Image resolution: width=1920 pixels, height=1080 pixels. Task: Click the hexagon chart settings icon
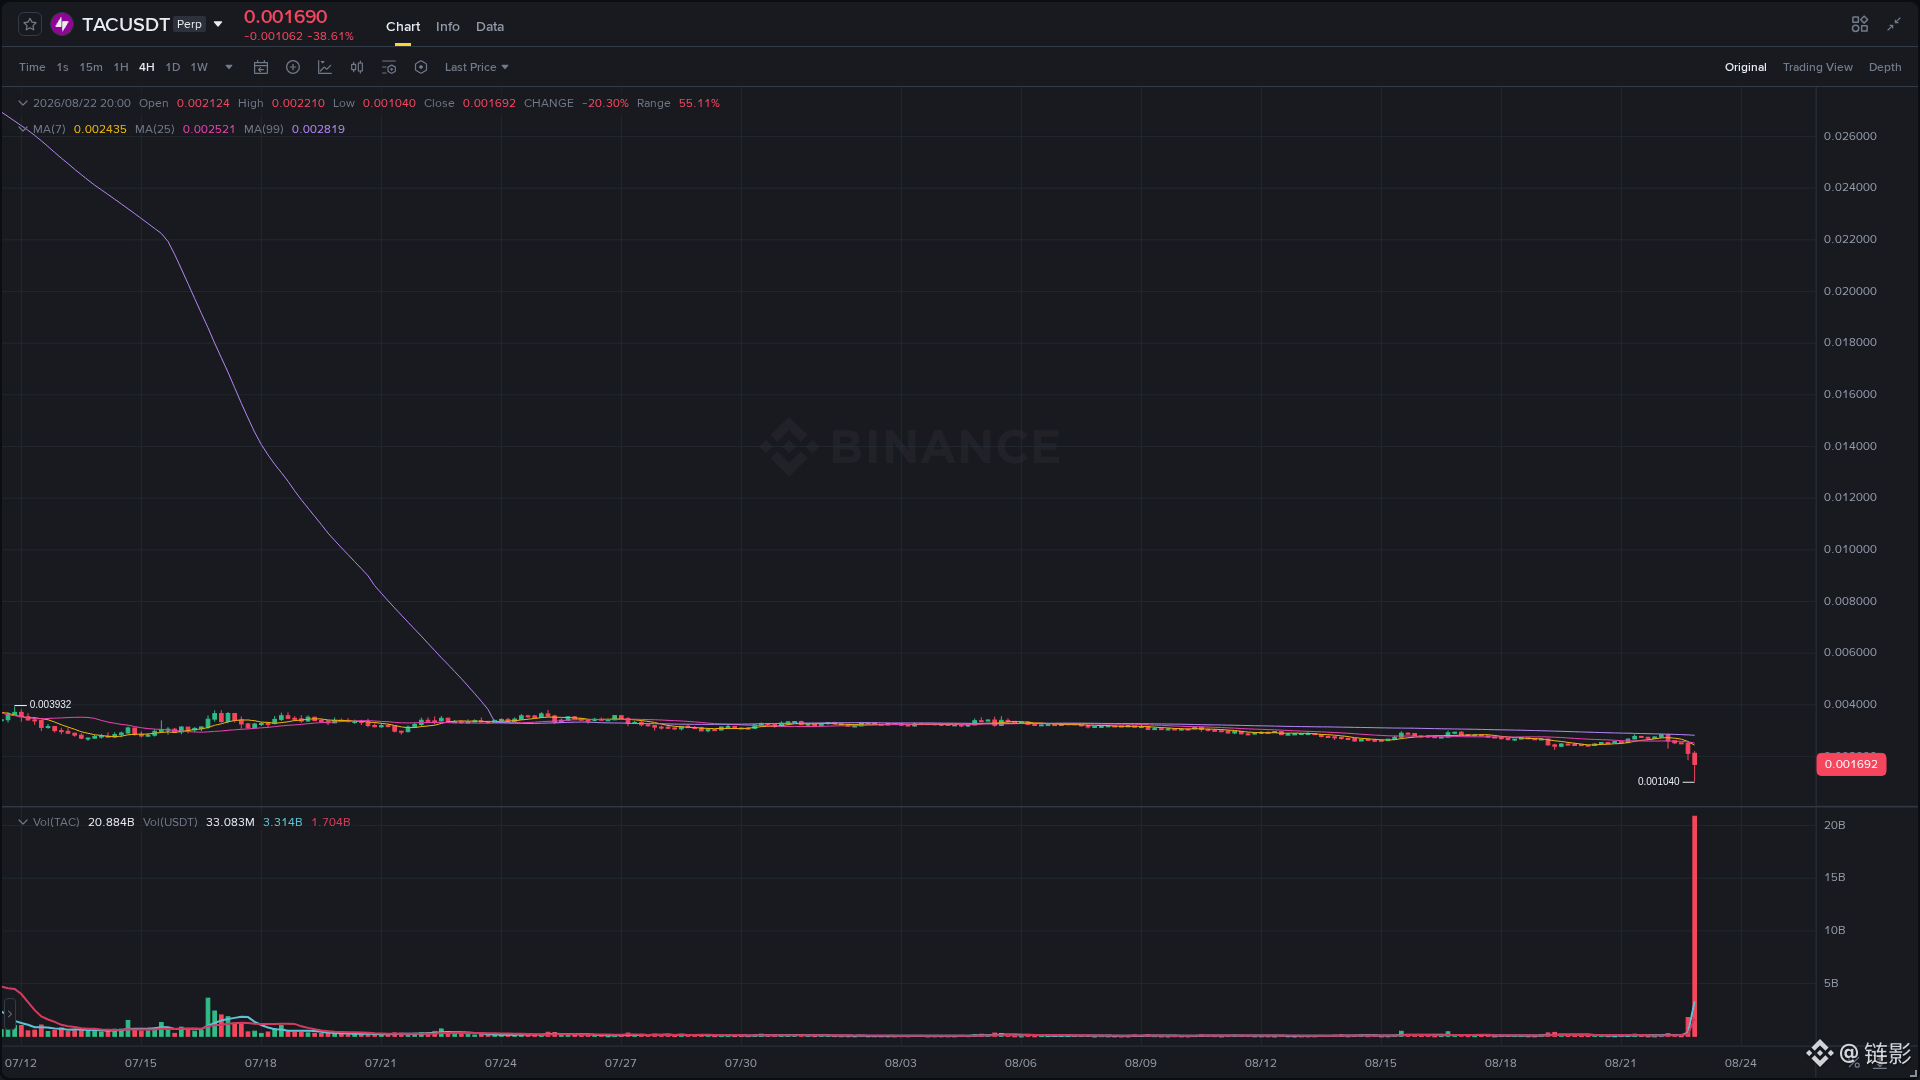point(421,67)
